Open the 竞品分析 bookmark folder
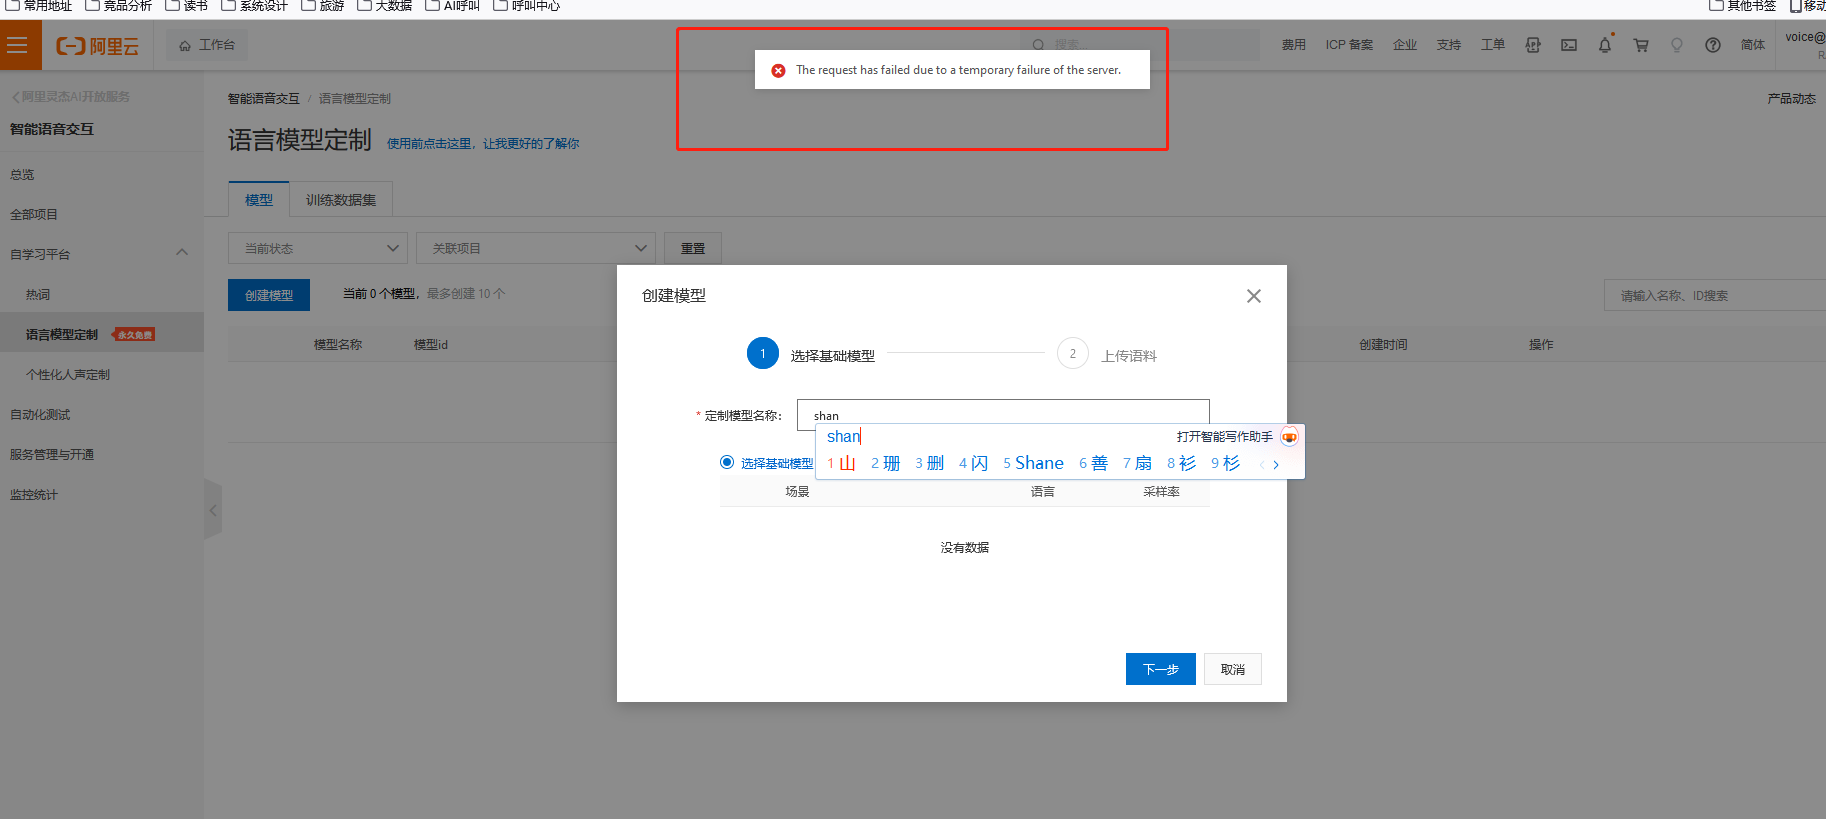 119,6
